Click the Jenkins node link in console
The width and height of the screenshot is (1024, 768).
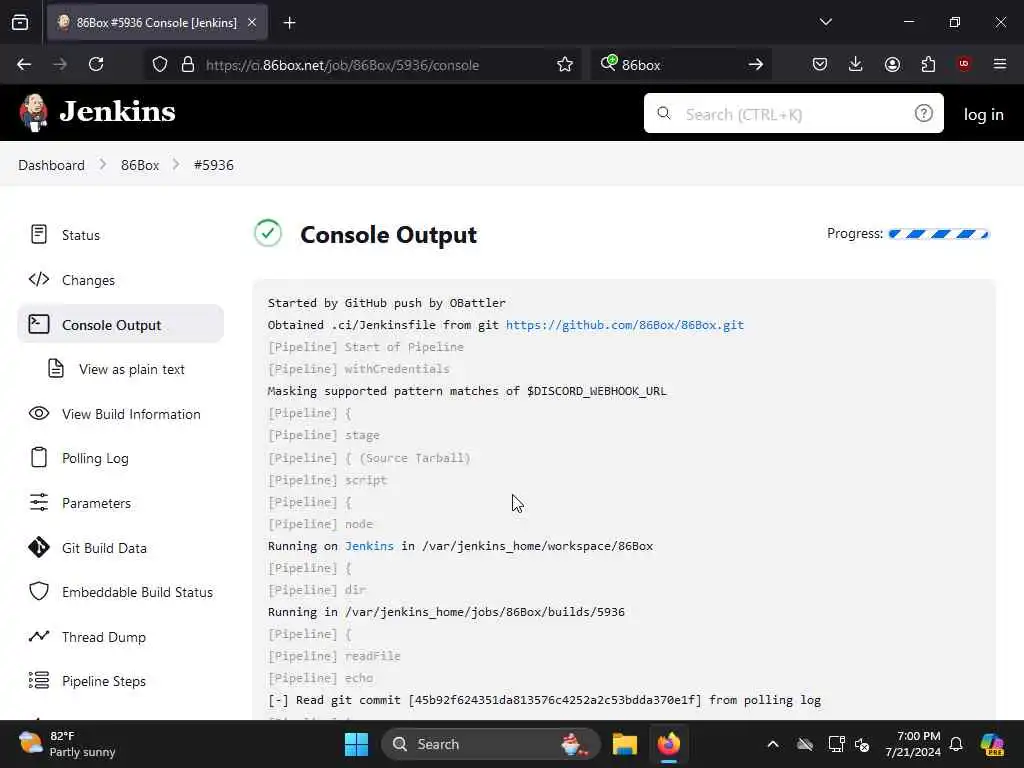pos(370,546)
